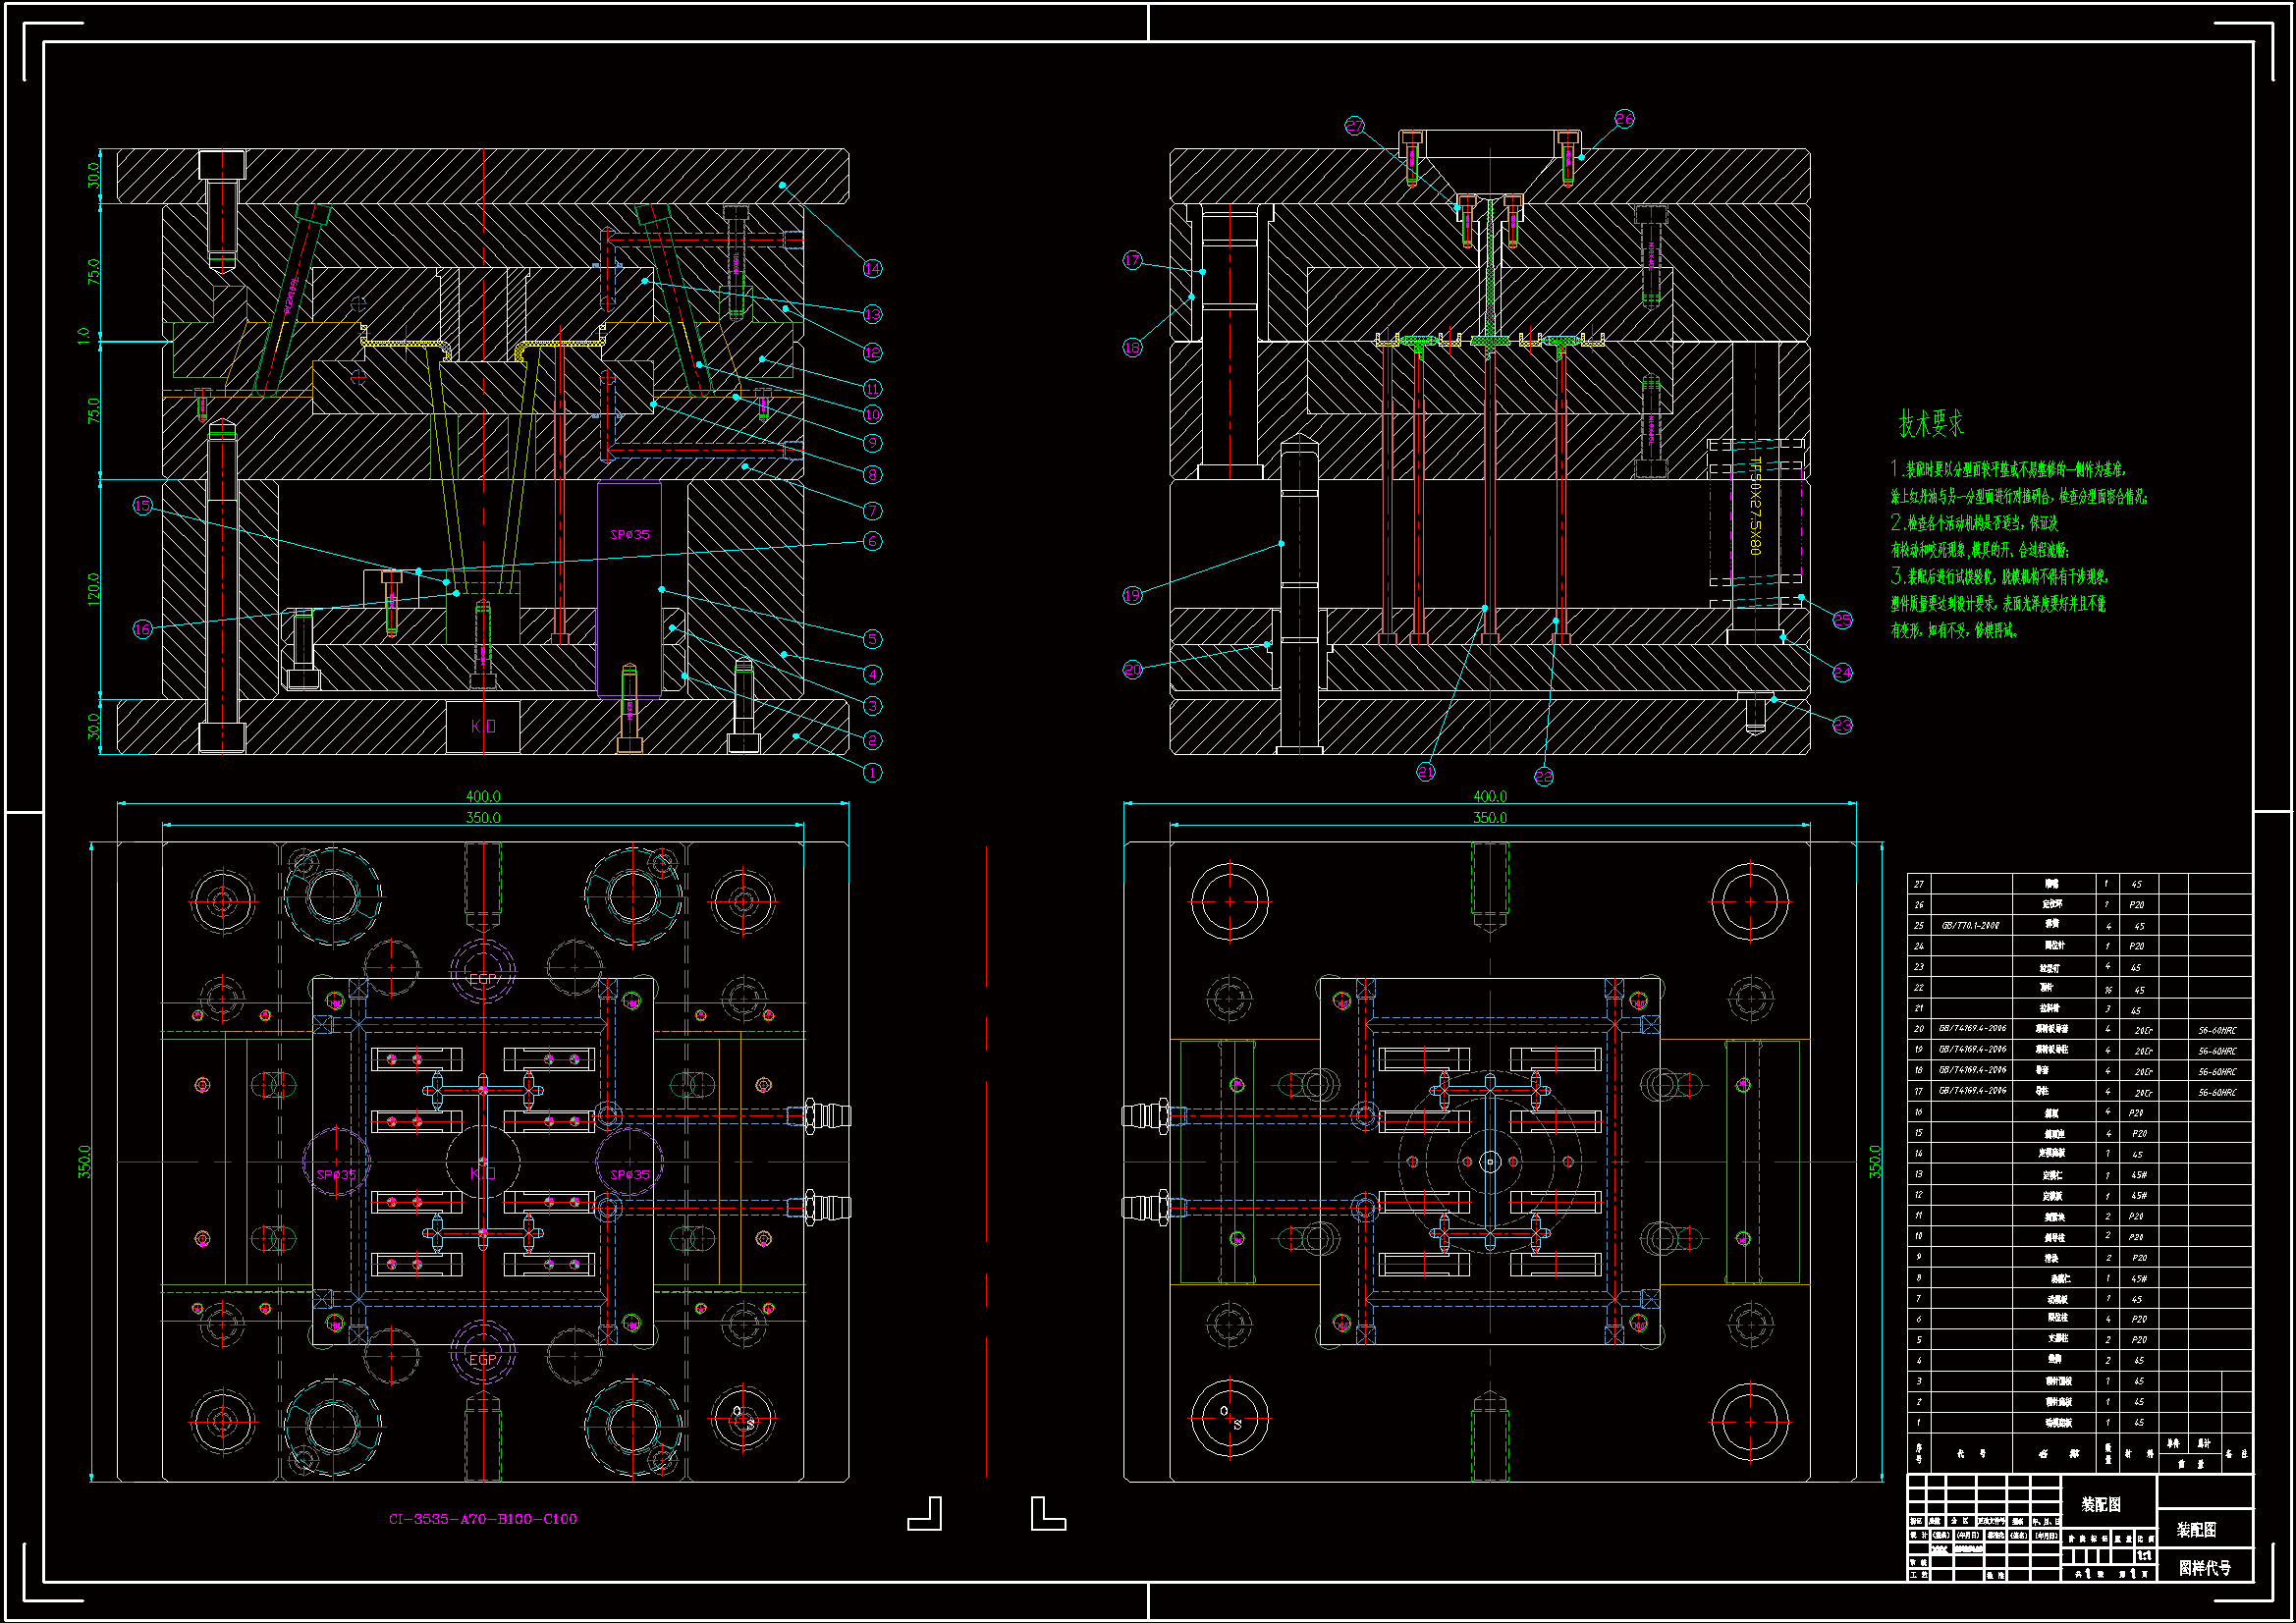Viewport: 2296px width, 1623px height.
Task: Click the 350.0 dimension above bottom-right plan view
Action: [x=1489, y=818]
